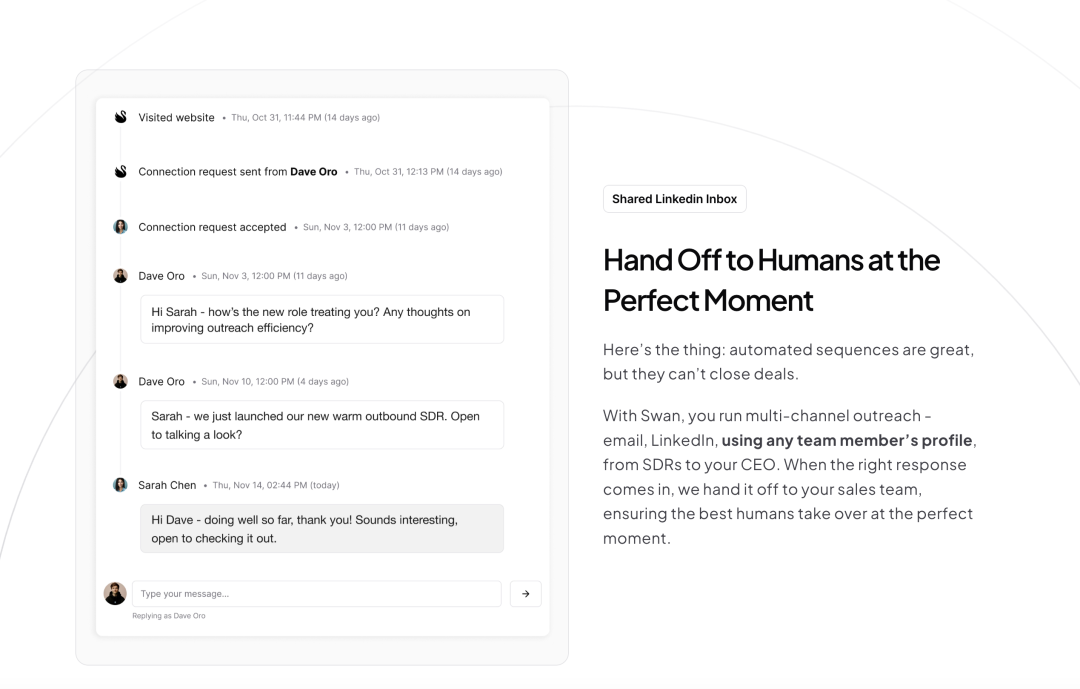Open Dave's message asking about new role
This screenshot has height=689, width=1080.
322,320
